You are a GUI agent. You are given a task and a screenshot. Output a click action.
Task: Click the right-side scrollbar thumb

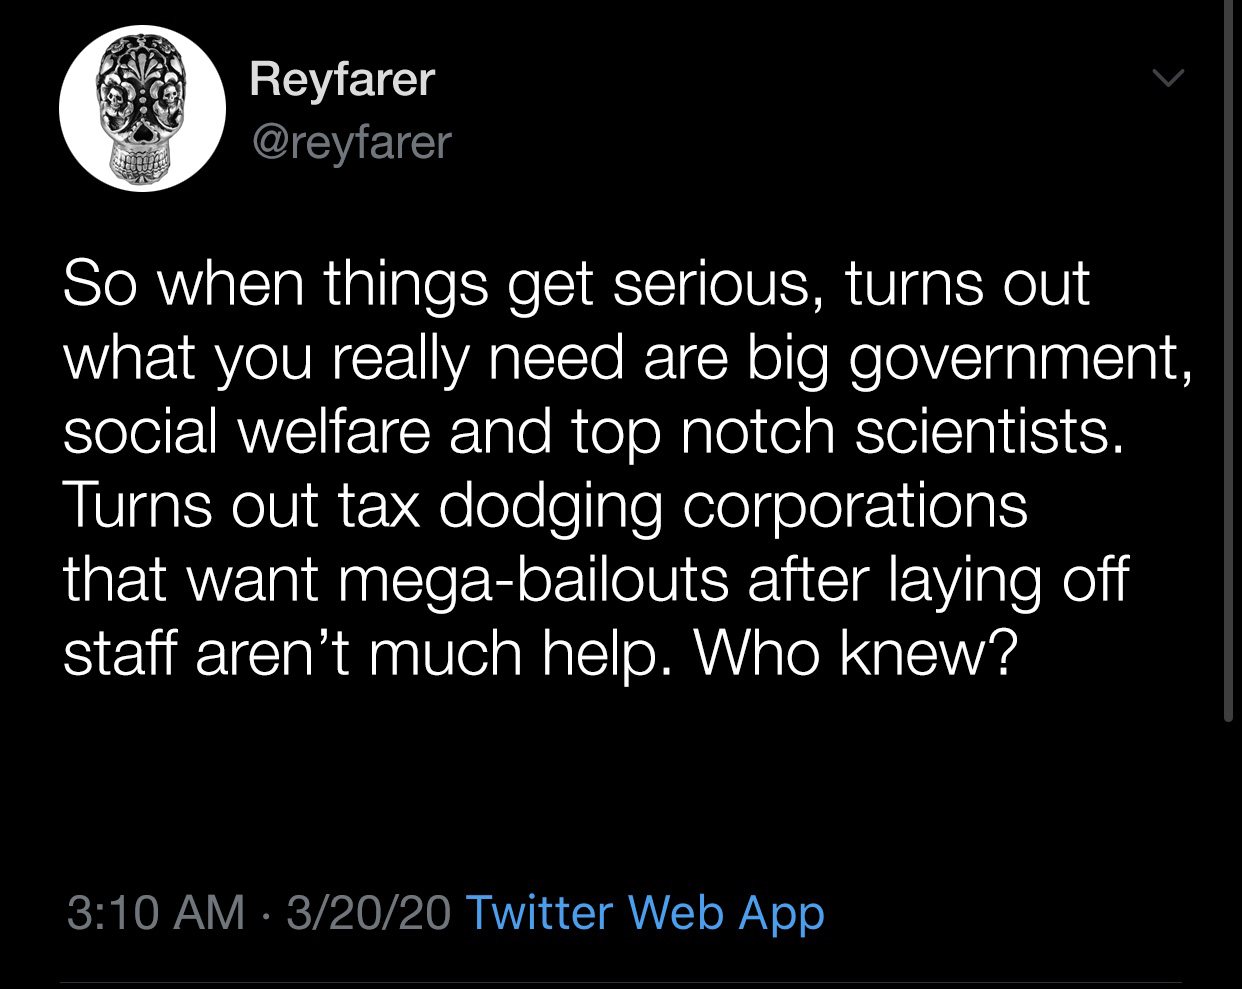tap(1229, 360)
